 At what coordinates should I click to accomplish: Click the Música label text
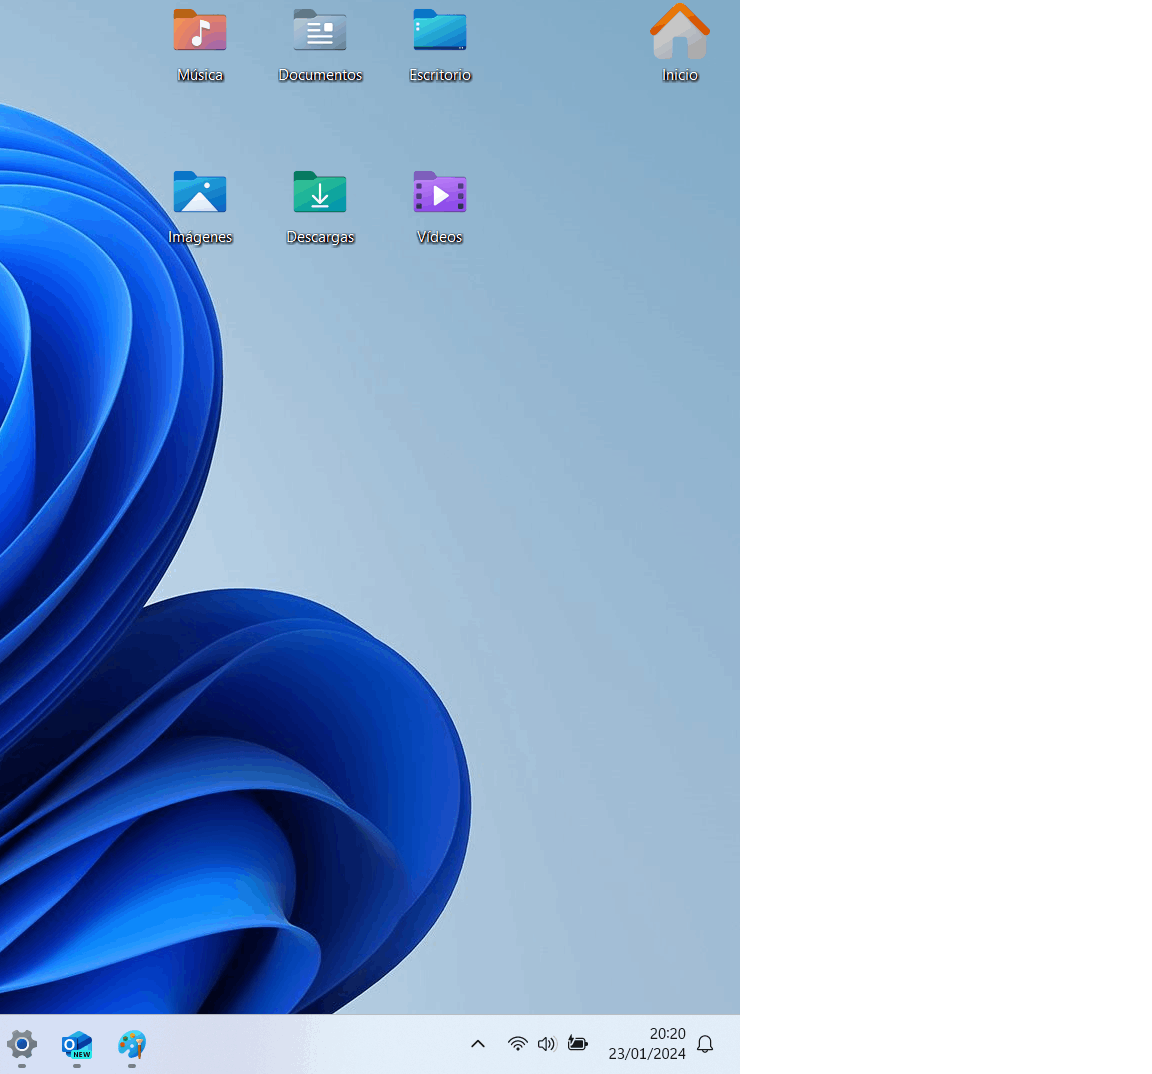click(x=200, y=75)
